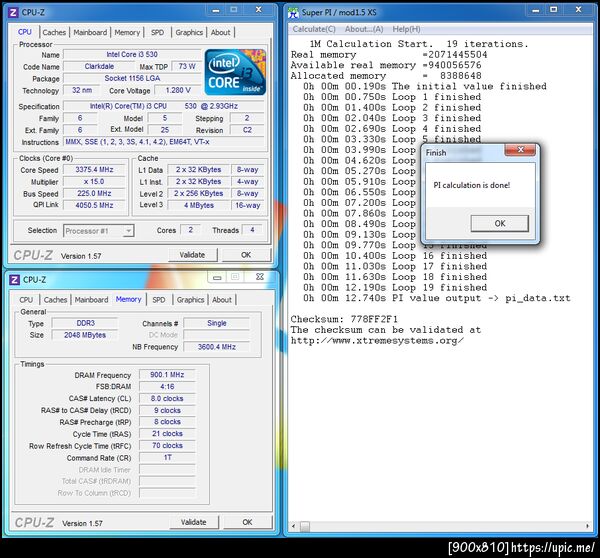Click the Channels # value Single
The height and width of the screenshot is (558, 600).
[217, 323]
